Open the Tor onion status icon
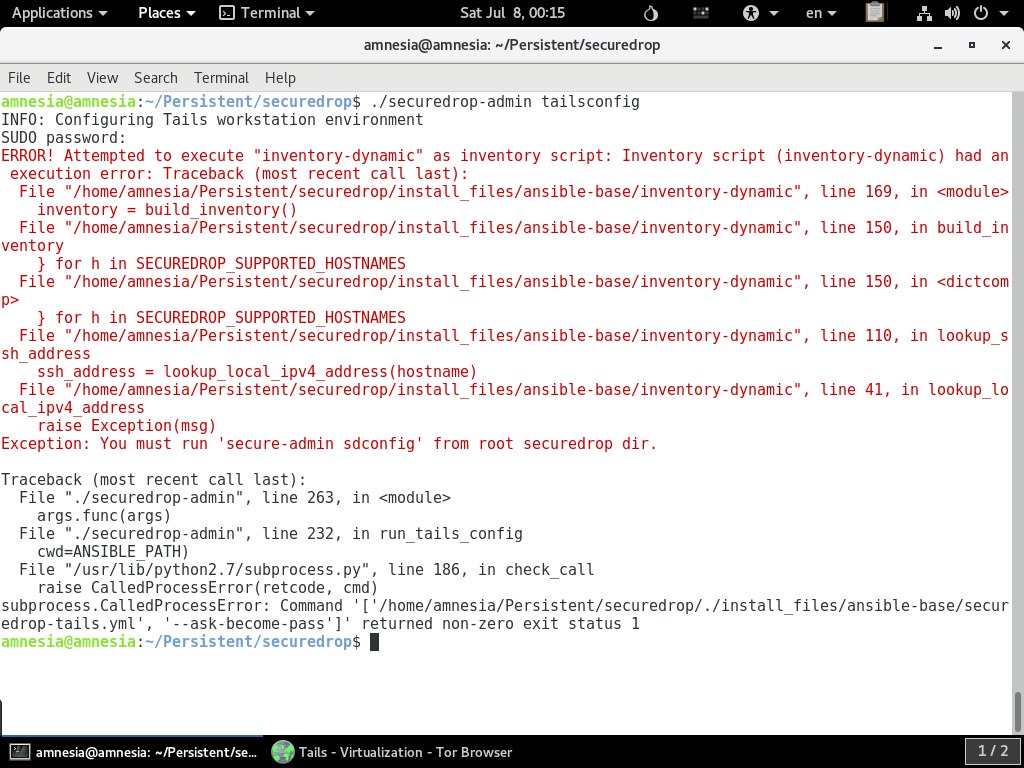1024x768 pixels. tap(650, 13)
